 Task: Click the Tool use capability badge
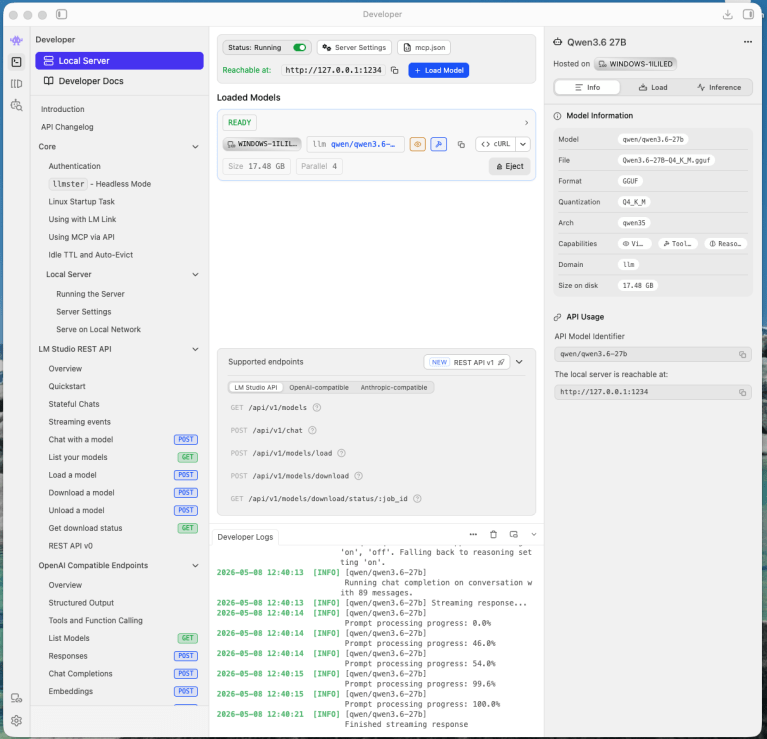(x=677, y=244)
